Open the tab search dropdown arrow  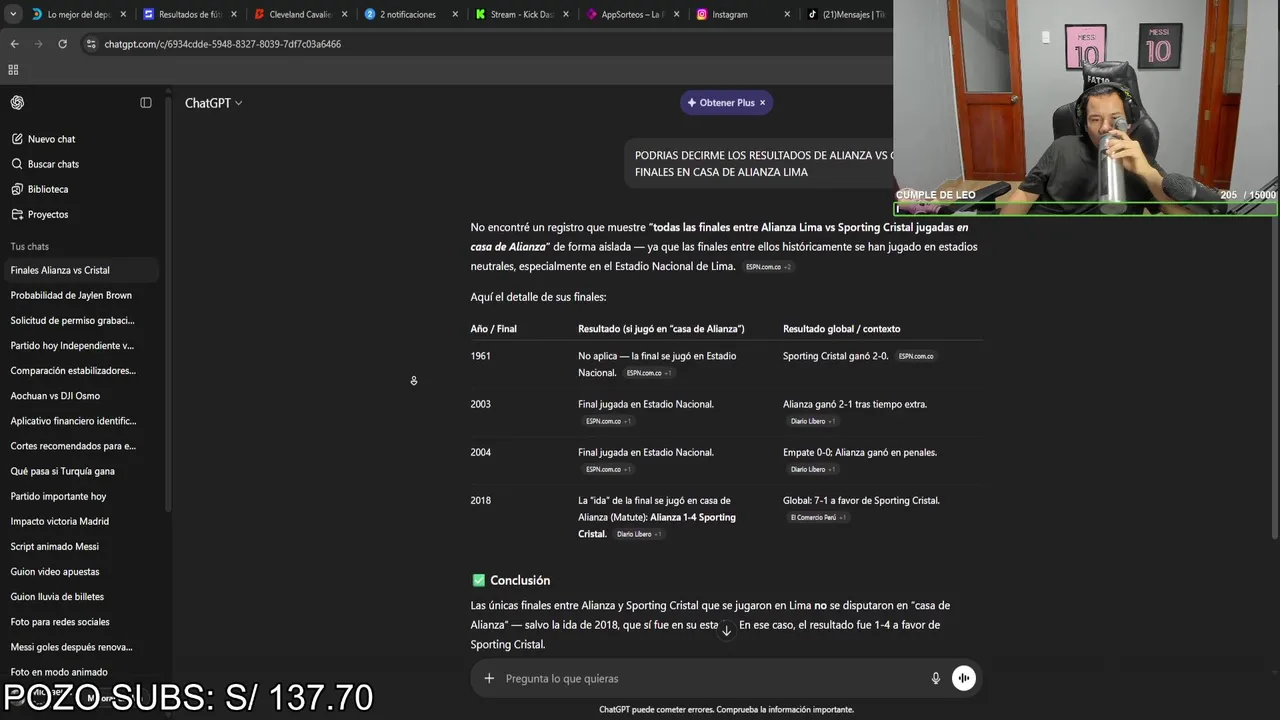13,14
